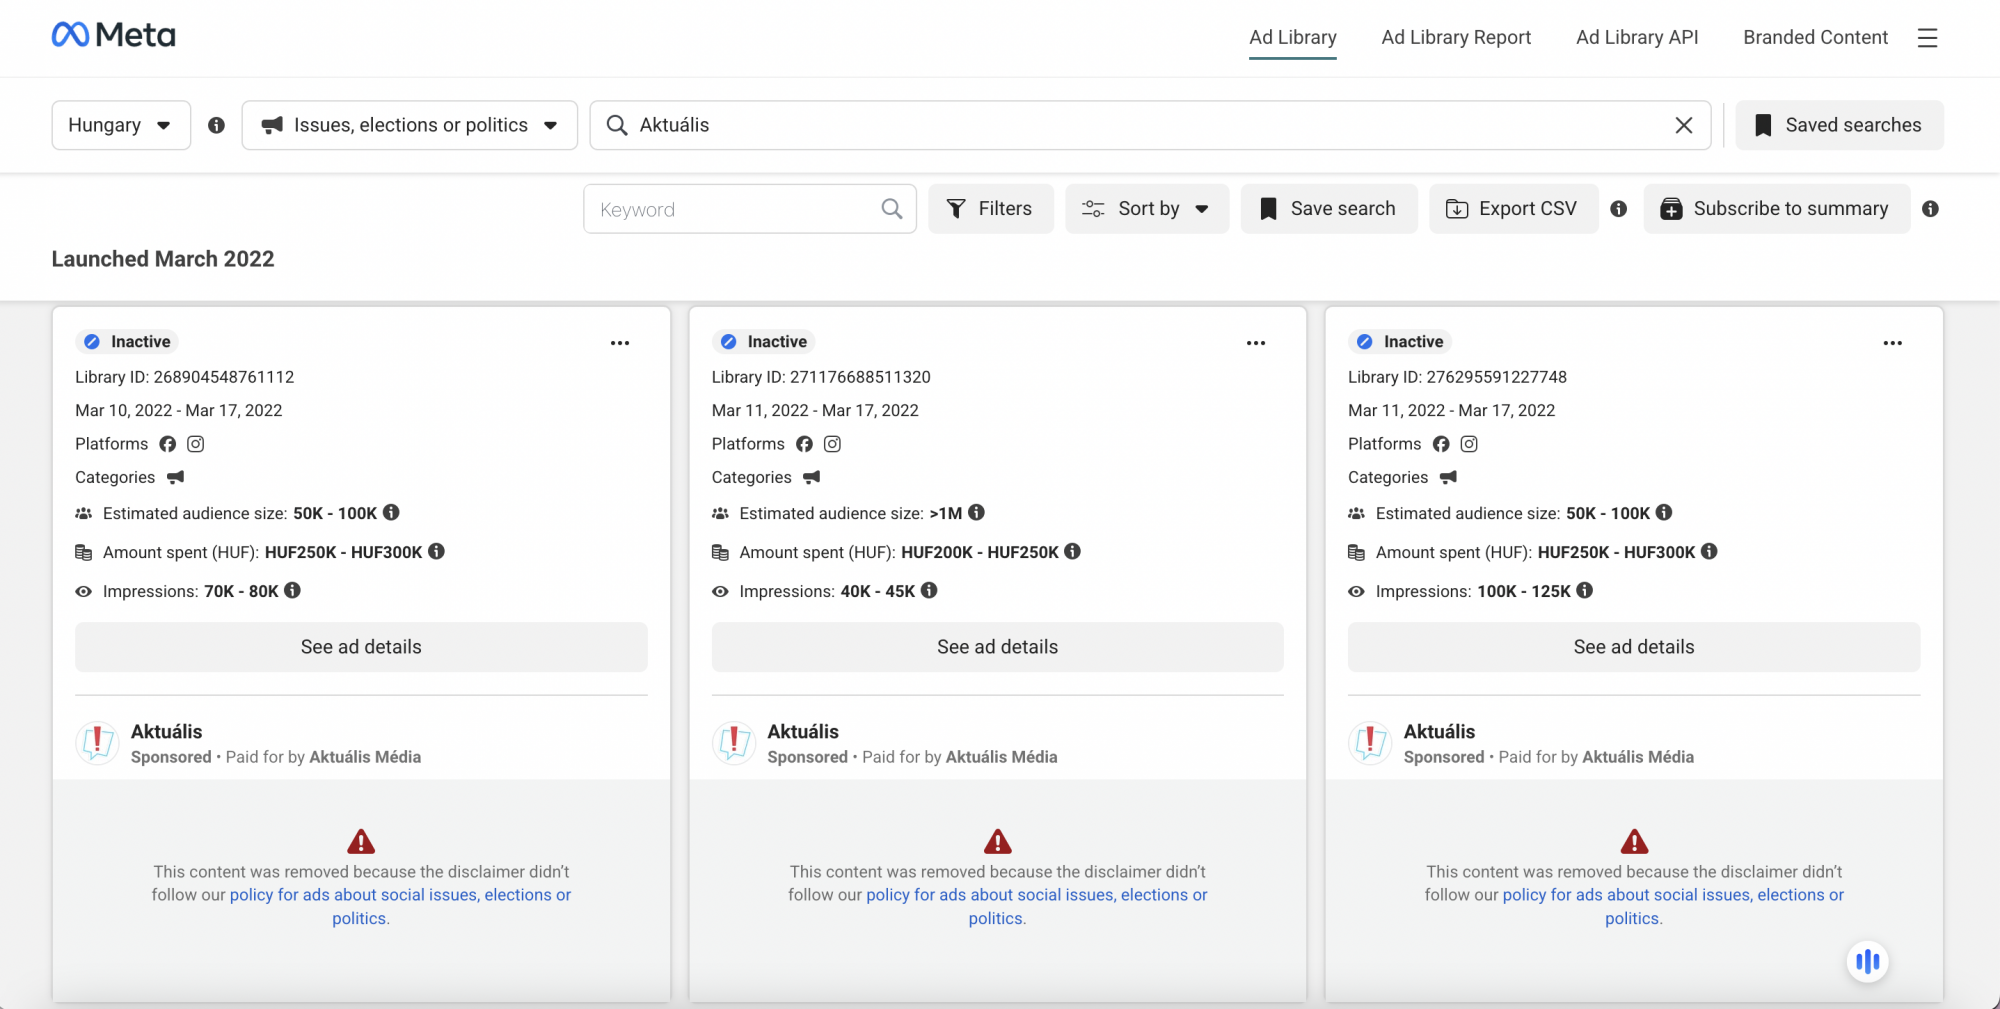Open the hamburger menu icon
The height and width of the screenshot is (1009, 2000).
pos(1927,38)
